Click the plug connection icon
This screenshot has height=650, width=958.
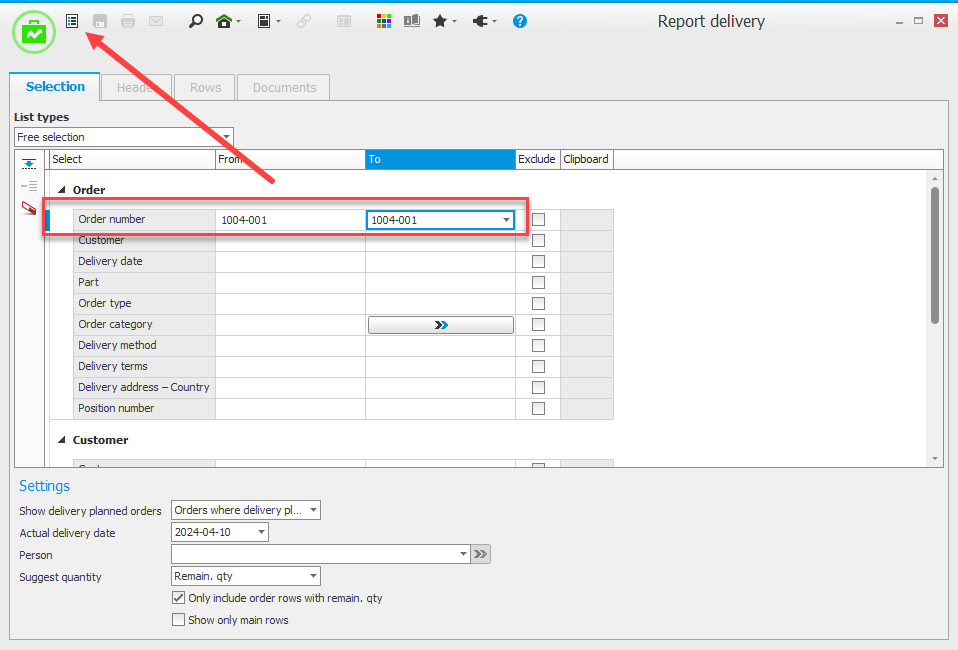tap(480, 21)
